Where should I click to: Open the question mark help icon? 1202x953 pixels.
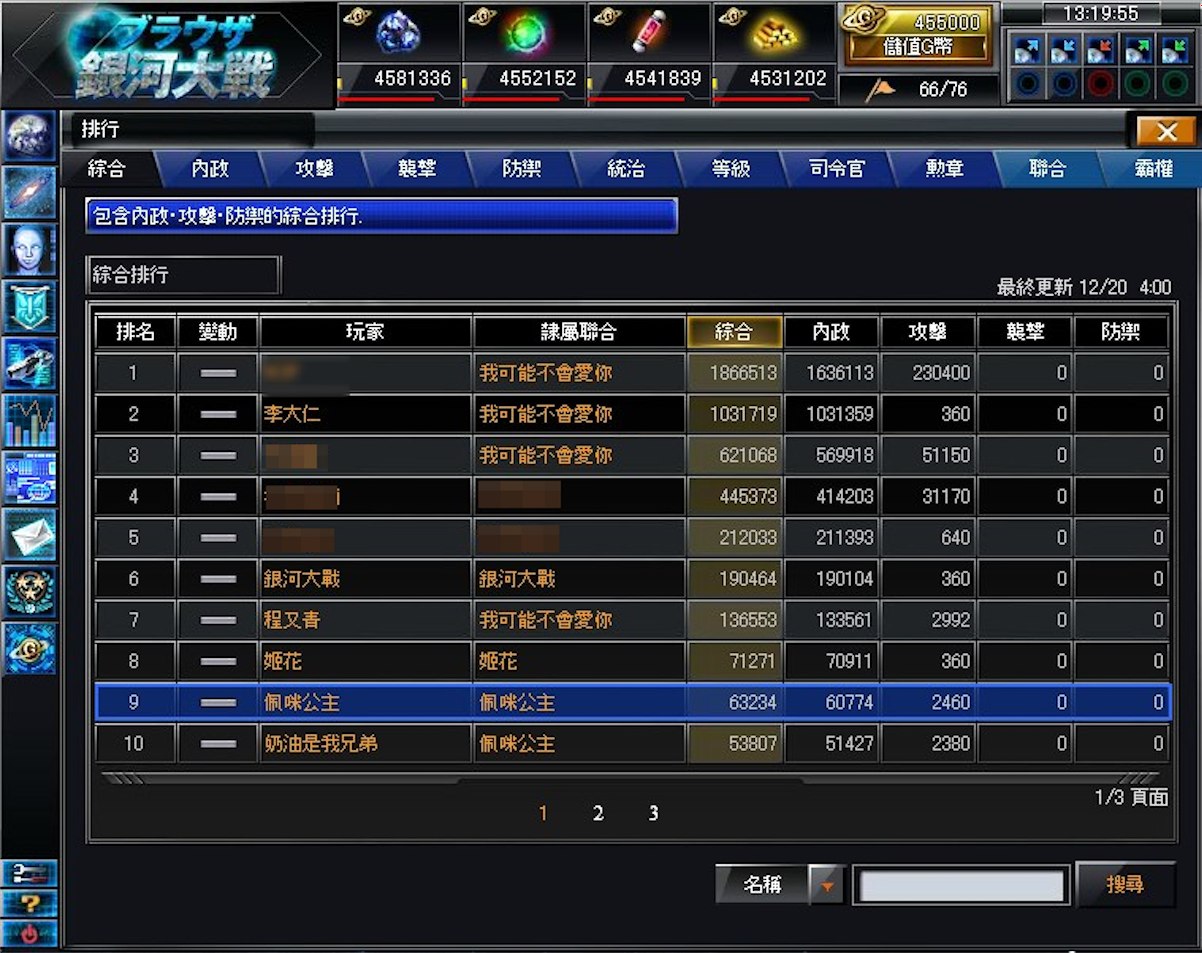click(x=29, y=903)
